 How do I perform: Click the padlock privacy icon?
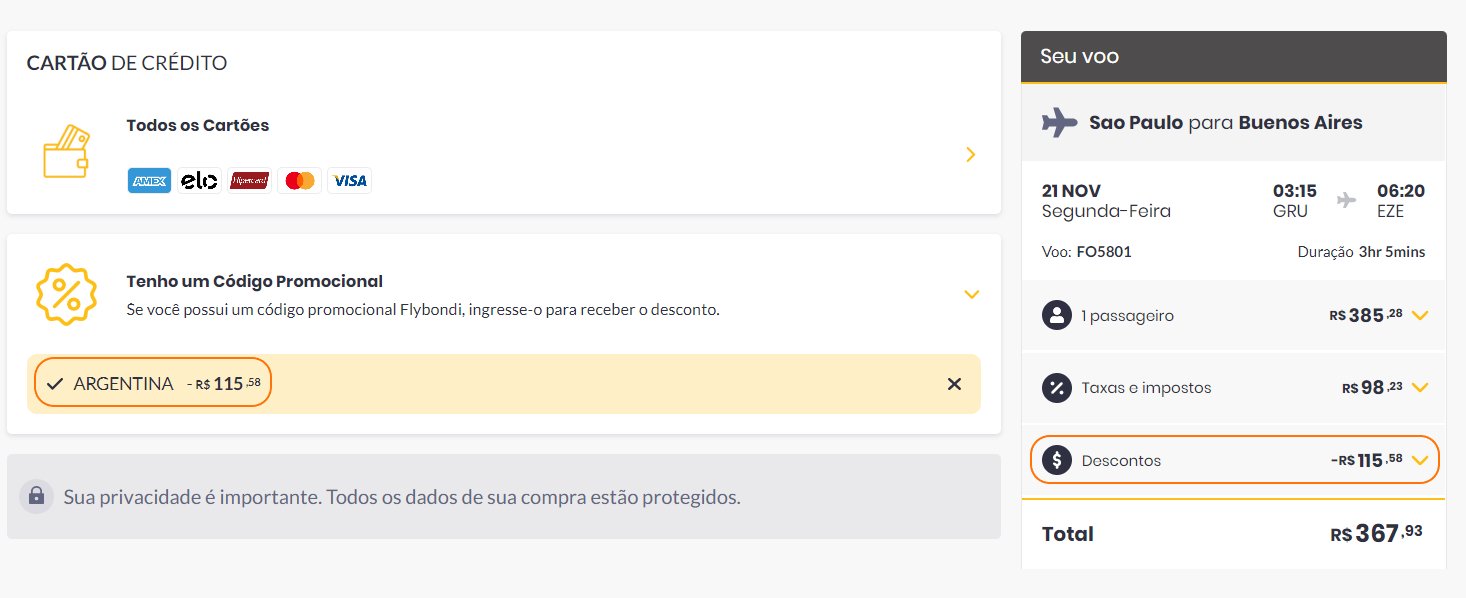[x=36, y=496]
